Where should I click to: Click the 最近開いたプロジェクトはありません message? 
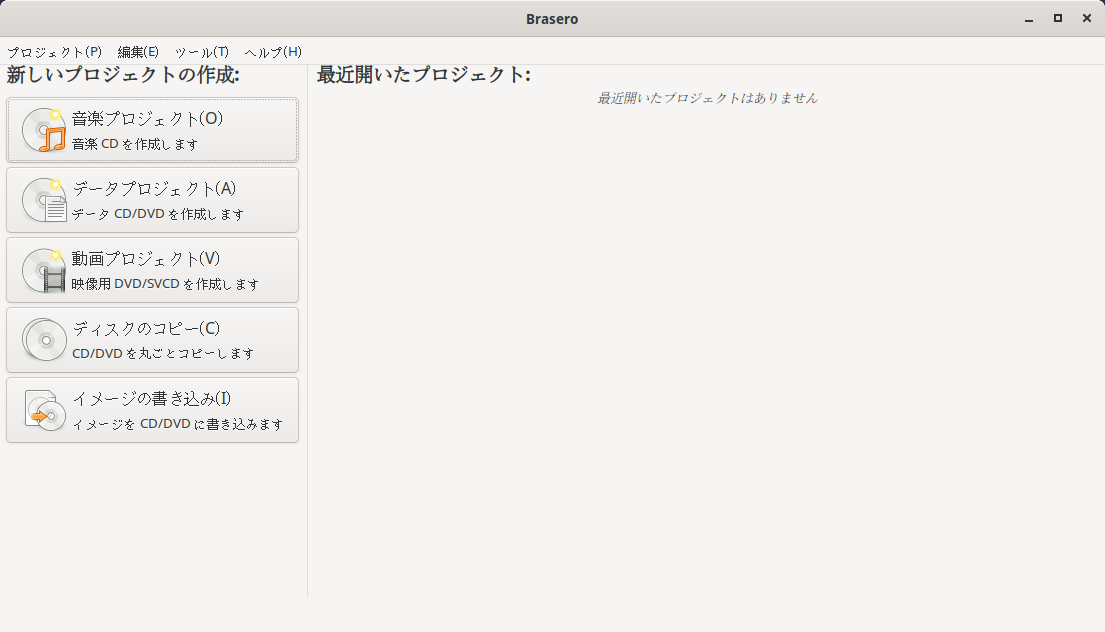(708, 98)
